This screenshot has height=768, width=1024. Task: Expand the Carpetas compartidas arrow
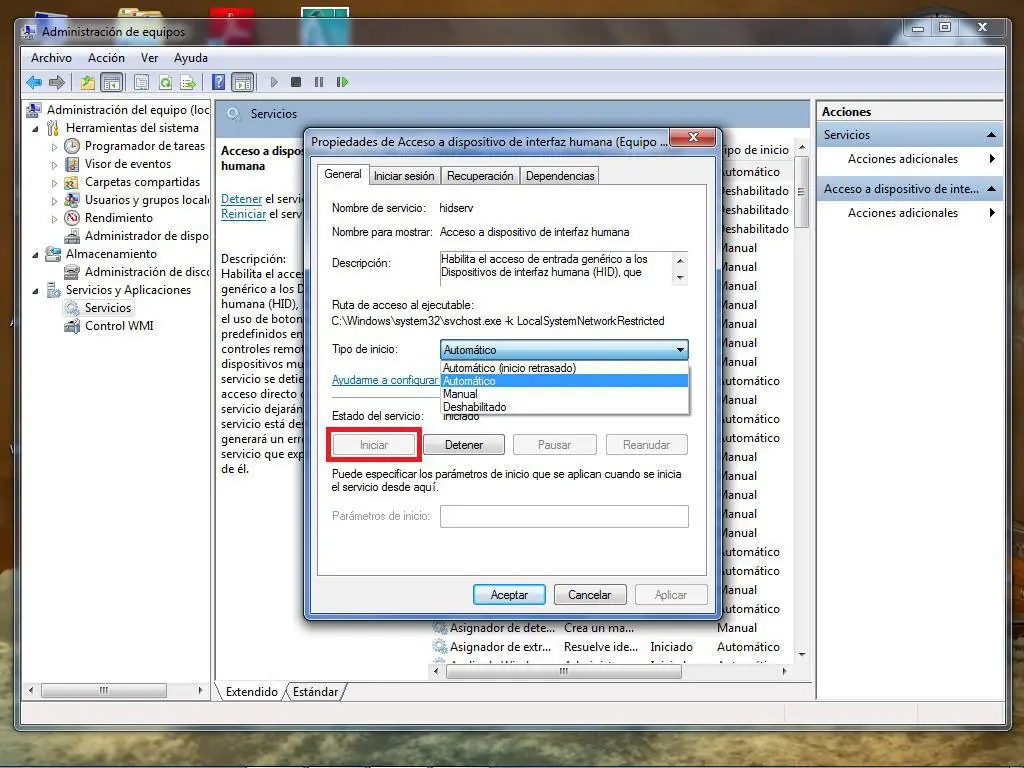tap(54, 183)
